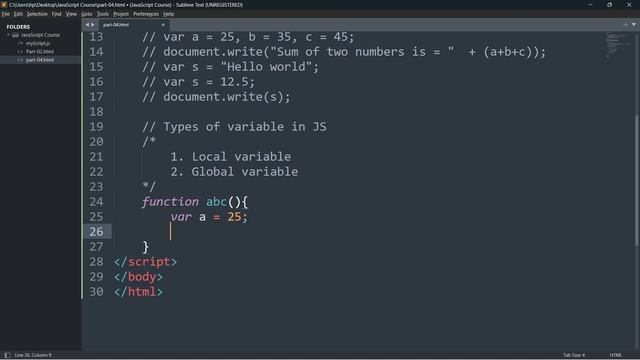Screen dimensions: 640x360
Task: Collapse the JavaScript Course folder arrow
Action: pyautogui.click(x=8, y=35)
